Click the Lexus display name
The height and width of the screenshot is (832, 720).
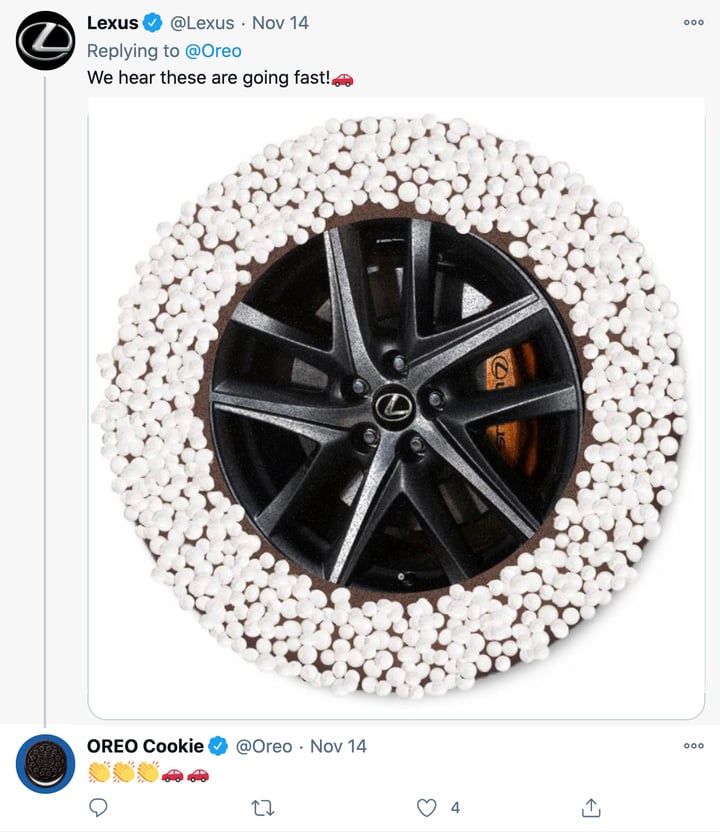[x=113, y=22]
